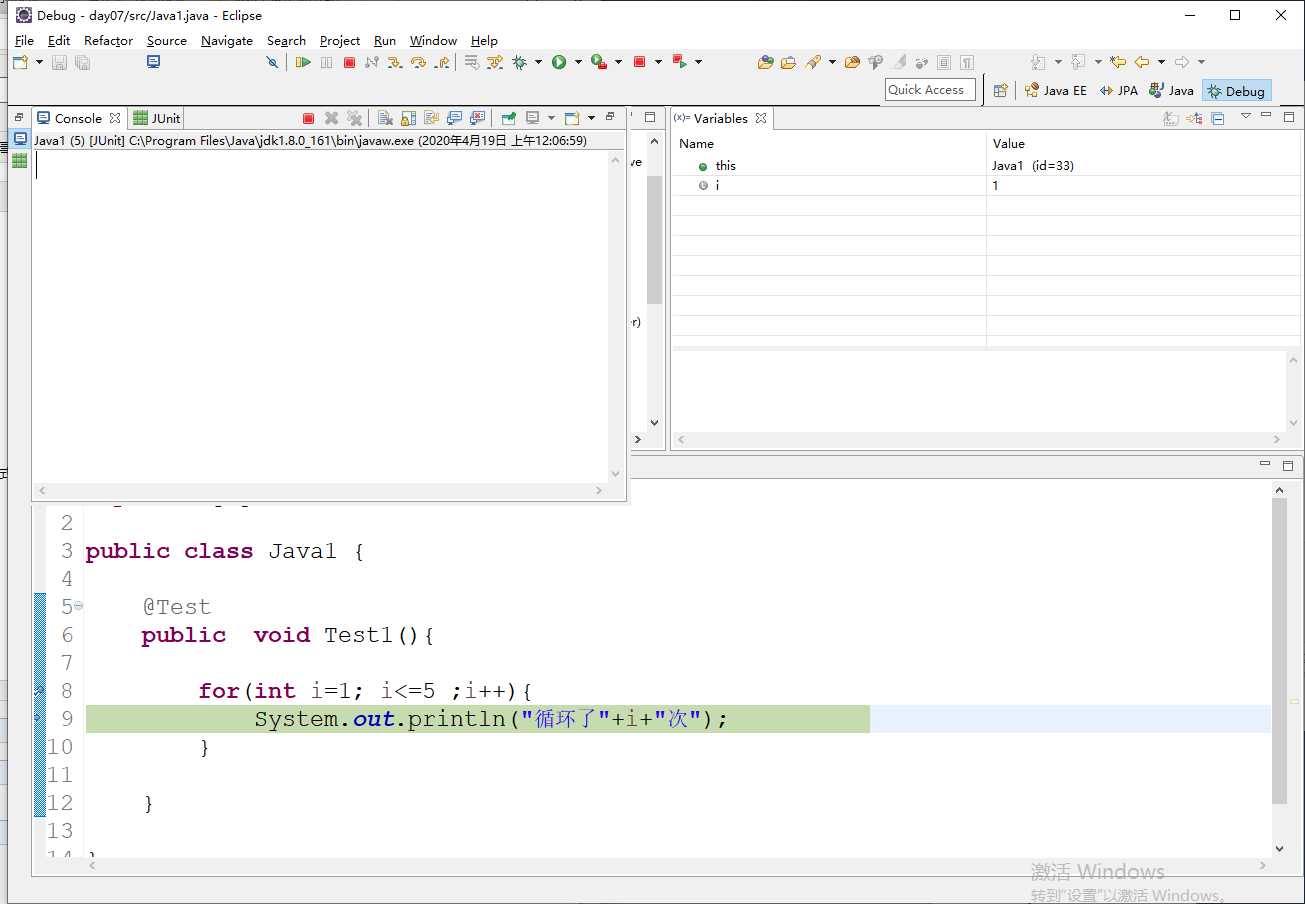Open the Search flashlight dropdown arrow

pos(832,62)
